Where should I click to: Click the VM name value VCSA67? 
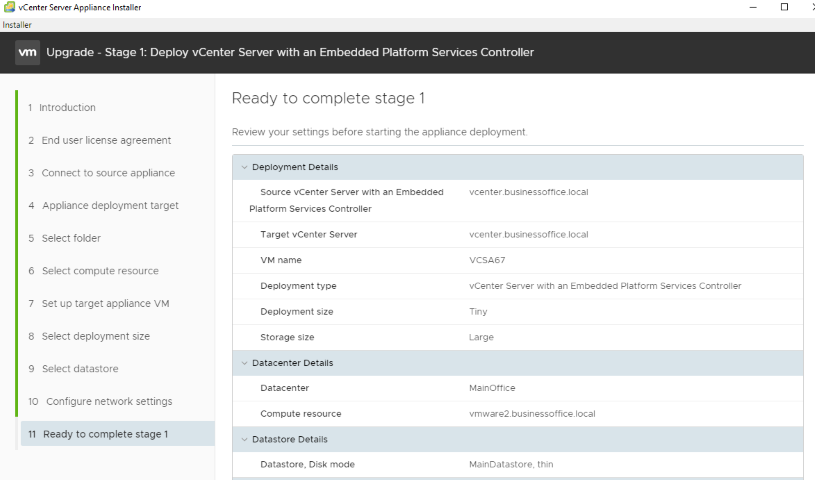coord(485,260)
